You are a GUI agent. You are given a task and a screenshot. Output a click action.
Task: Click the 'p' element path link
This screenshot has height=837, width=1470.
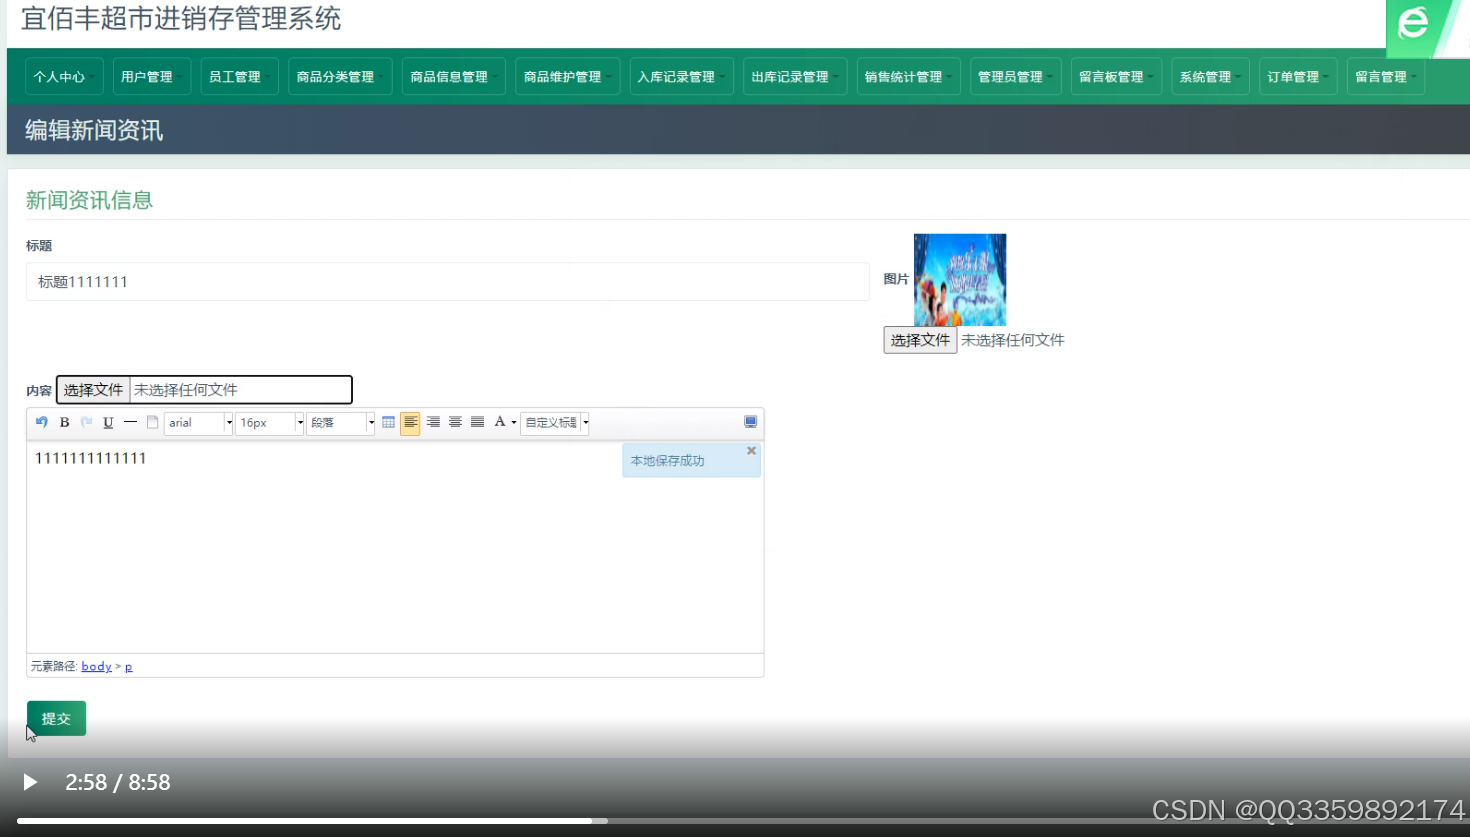128,666
